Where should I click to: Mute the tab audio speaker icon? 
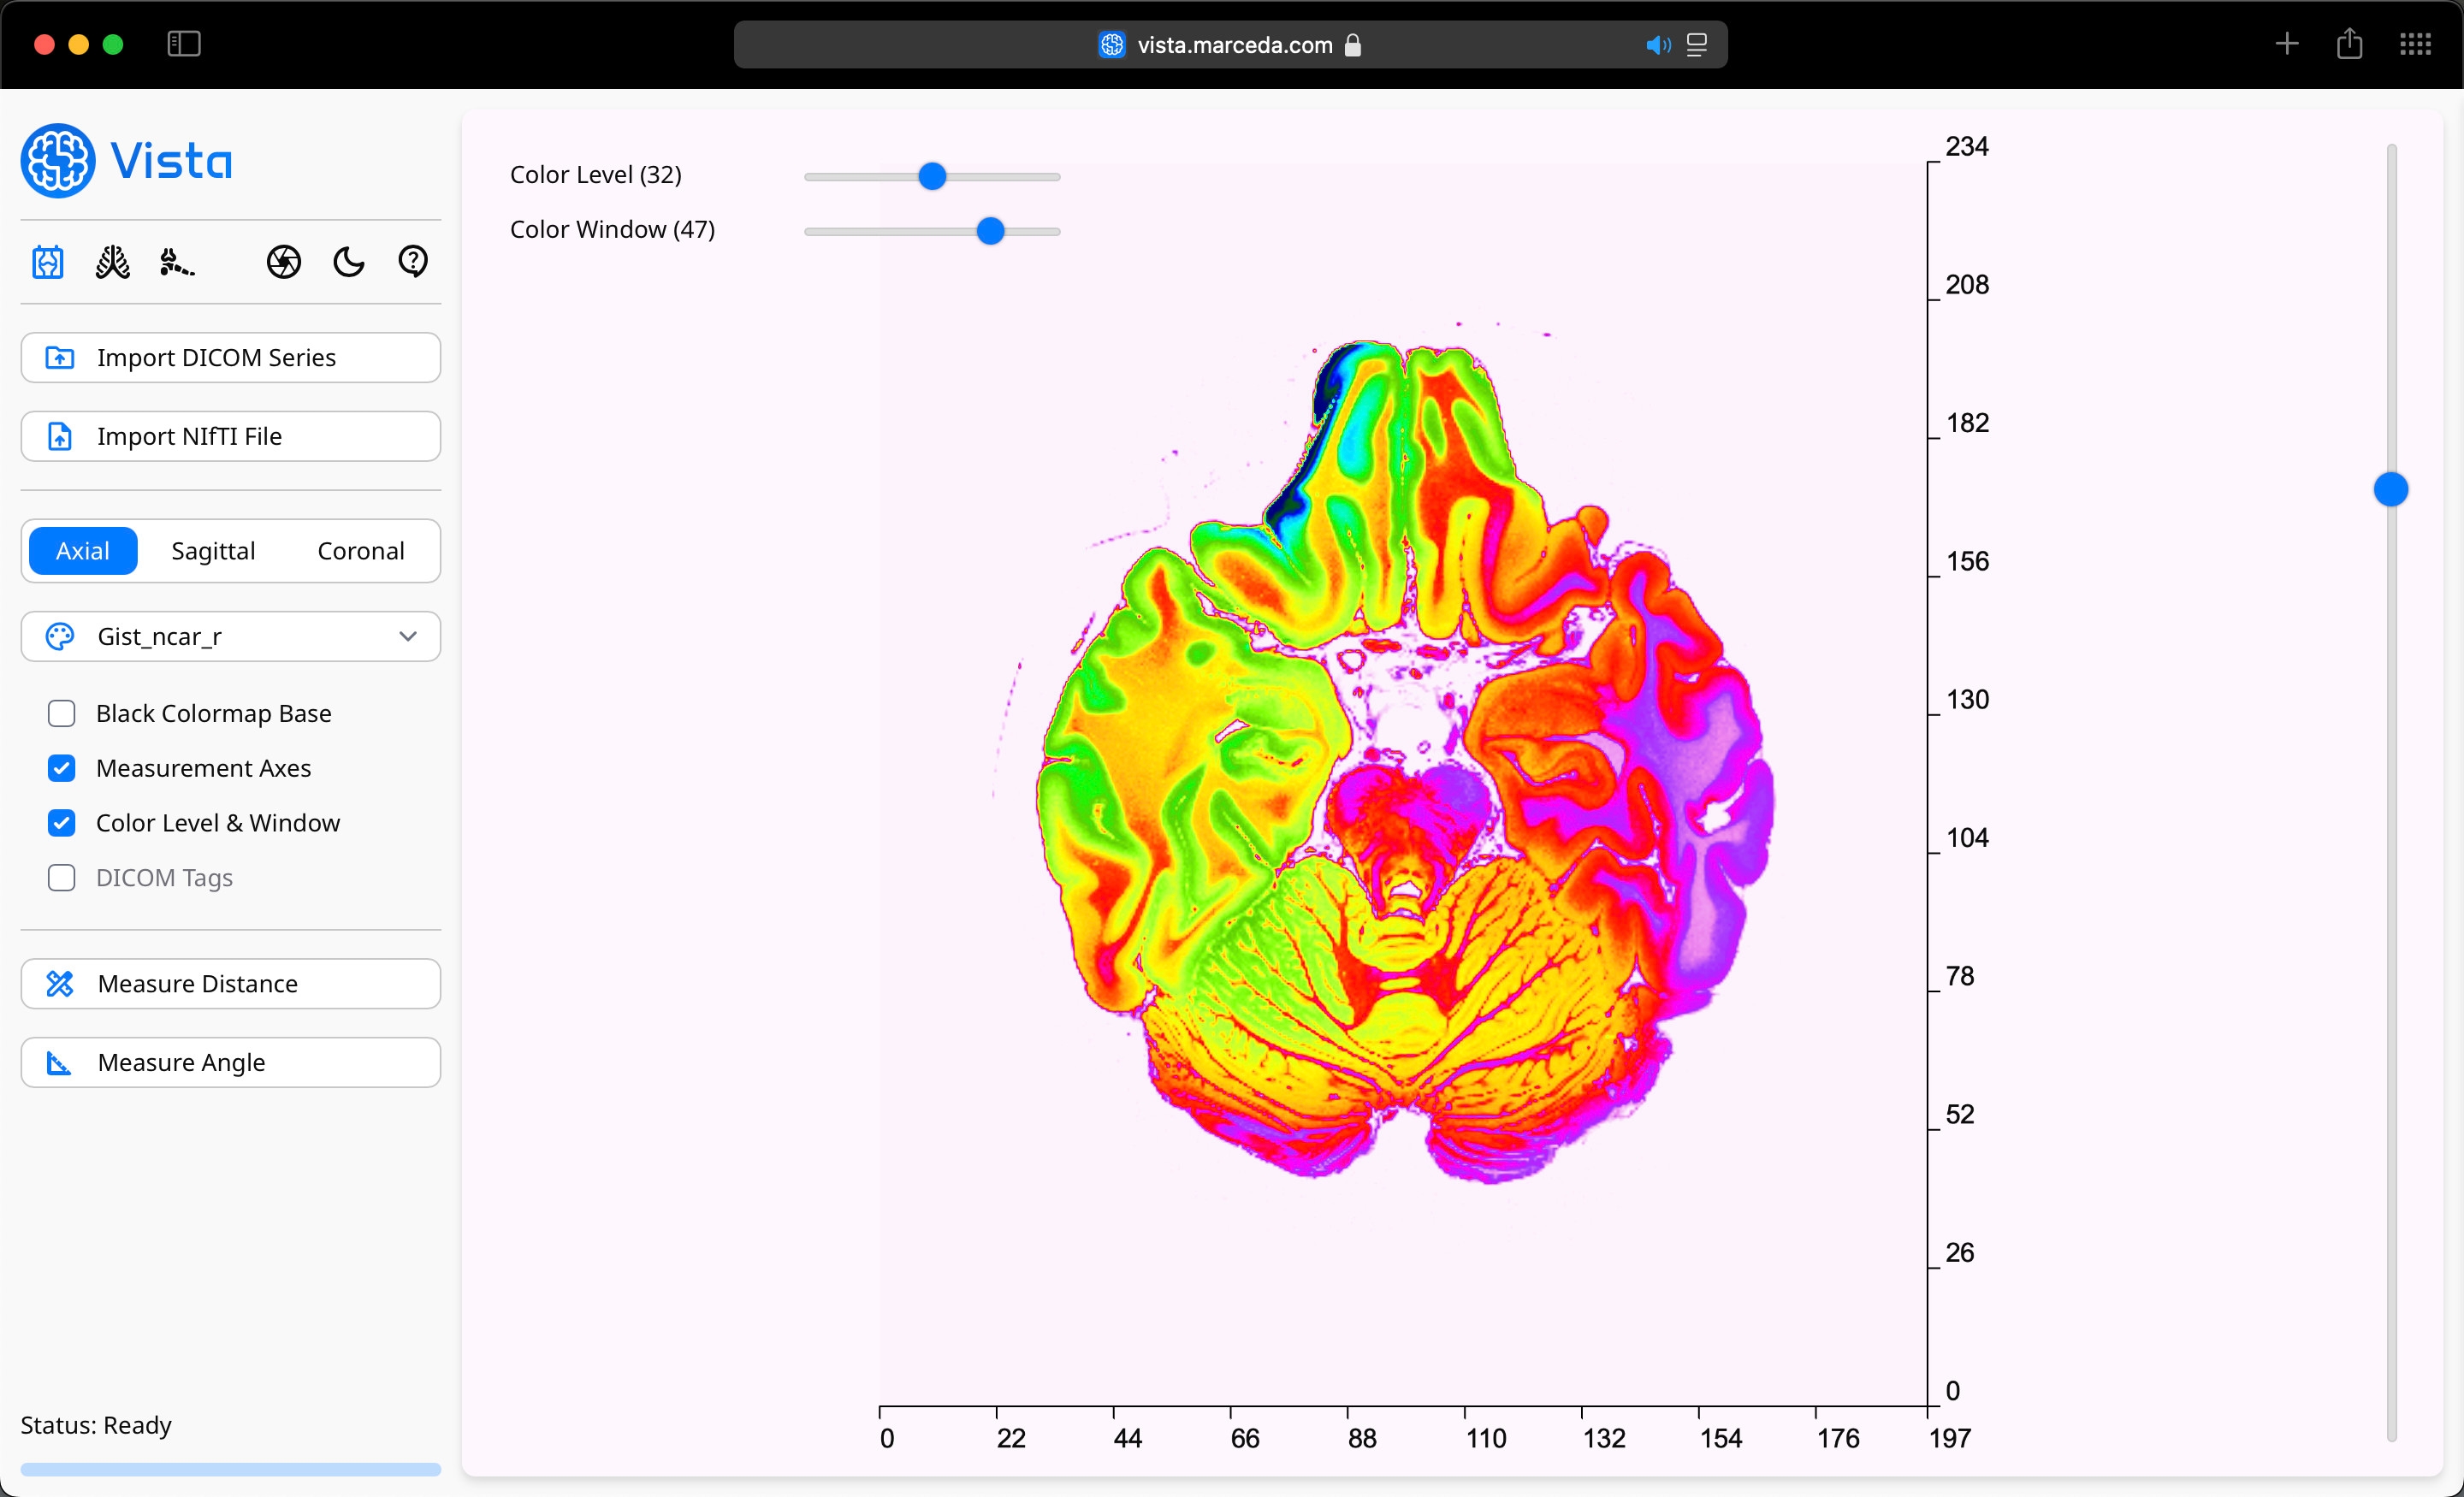(x=1658, y=45)
